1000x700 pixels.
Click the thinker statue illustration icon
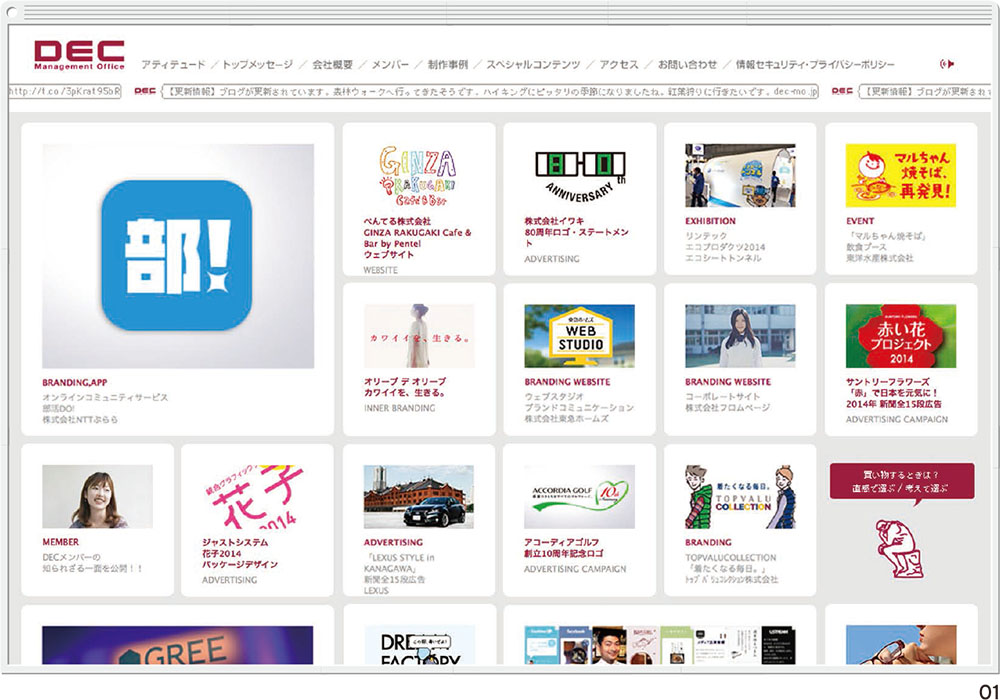pyautogui.click(x=899, y=549)
